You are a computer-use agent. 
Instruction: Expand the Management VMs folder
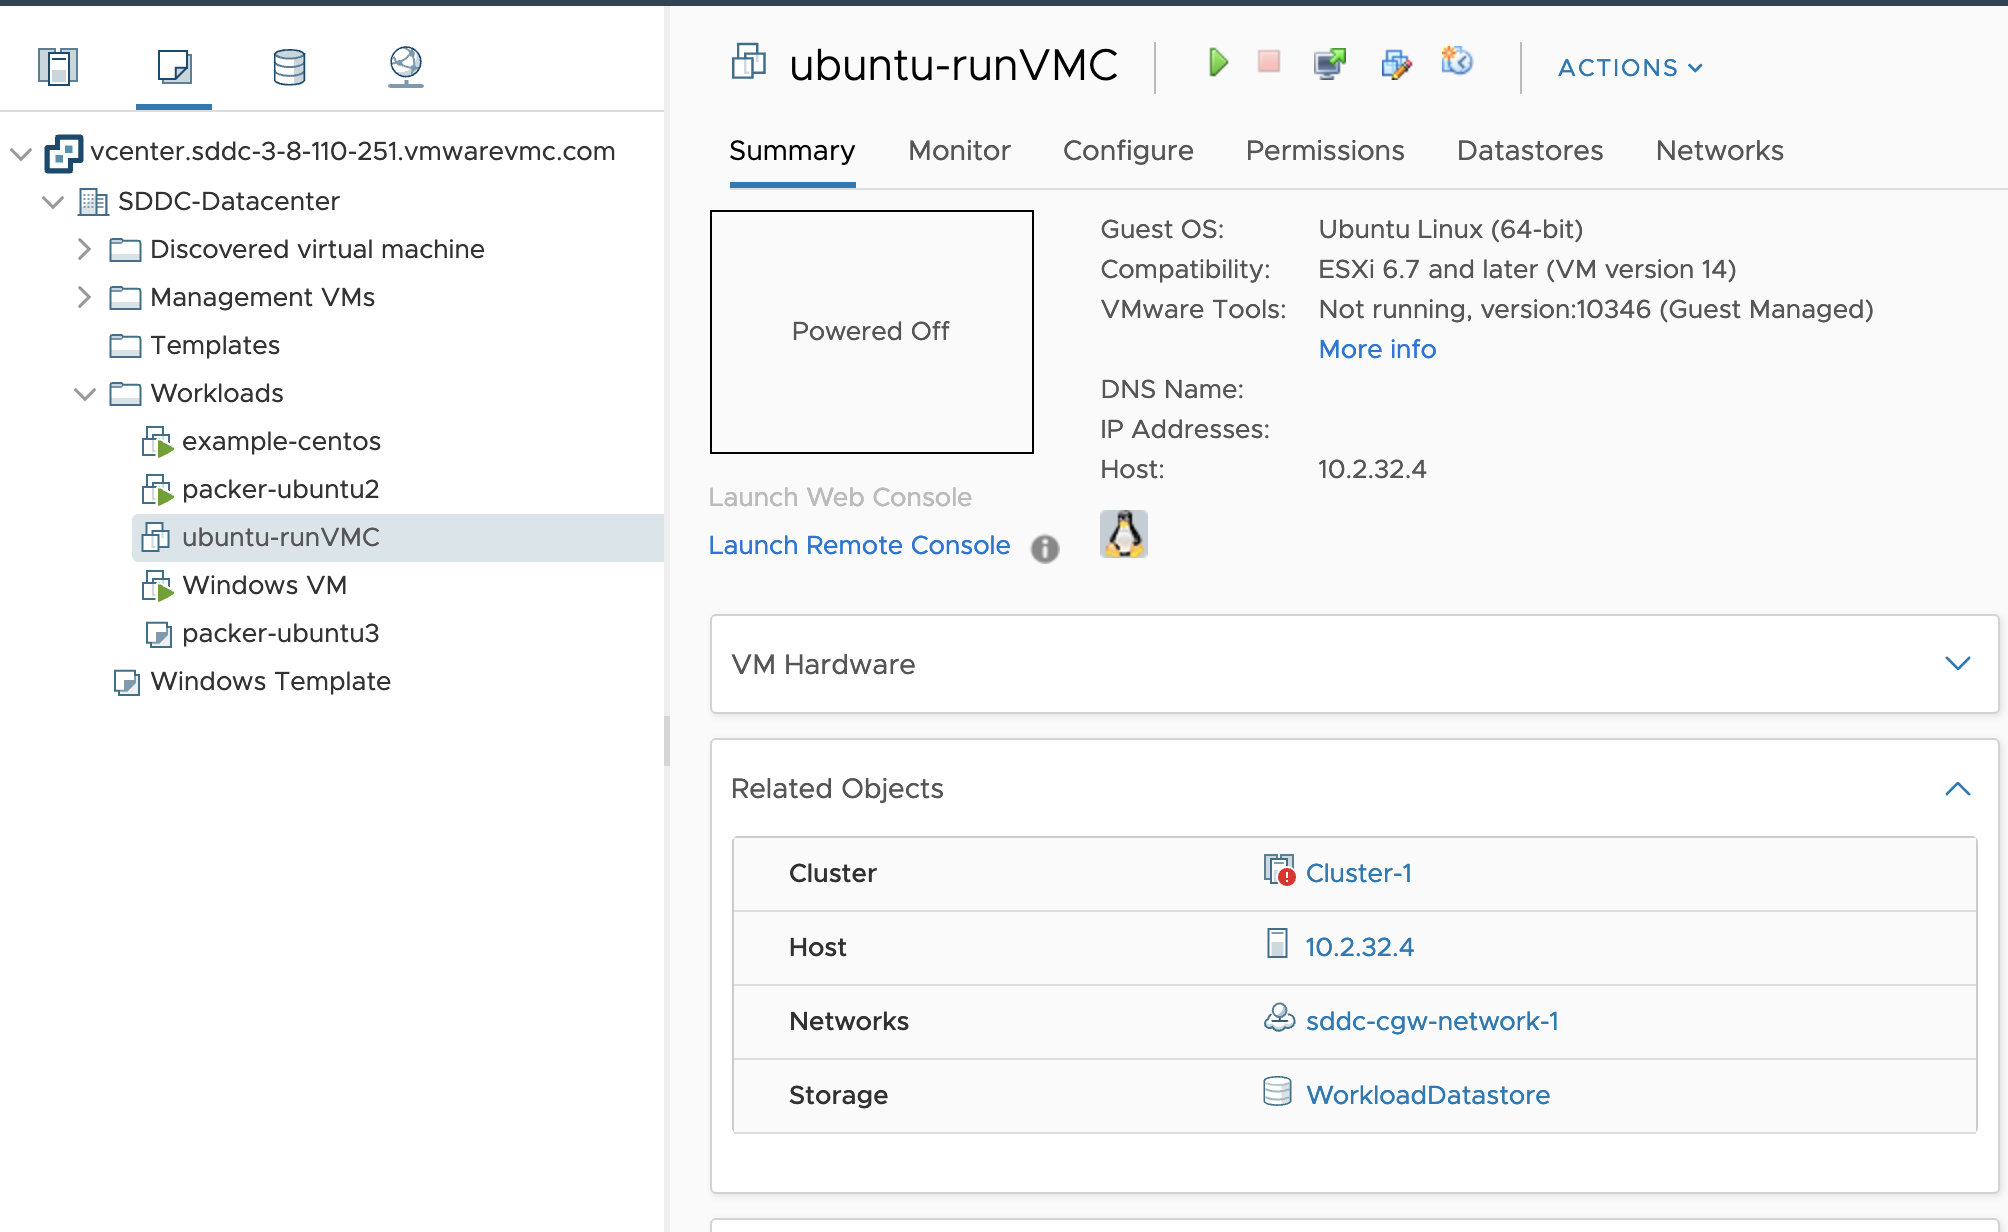coord(84,297)
